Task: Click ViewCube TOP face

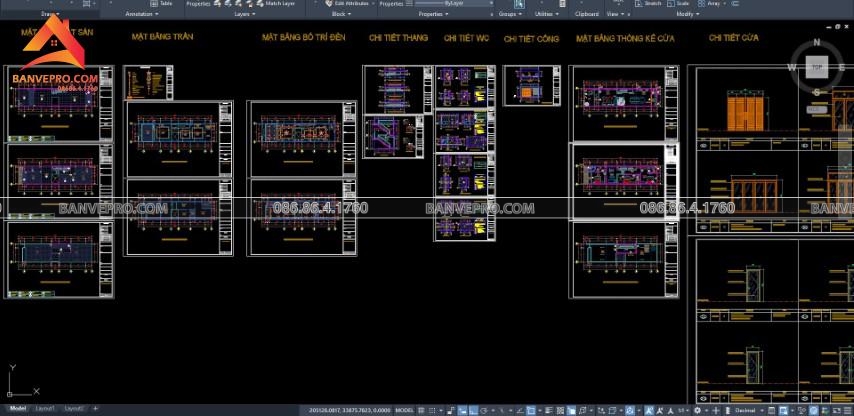Action: pos(816,67)
